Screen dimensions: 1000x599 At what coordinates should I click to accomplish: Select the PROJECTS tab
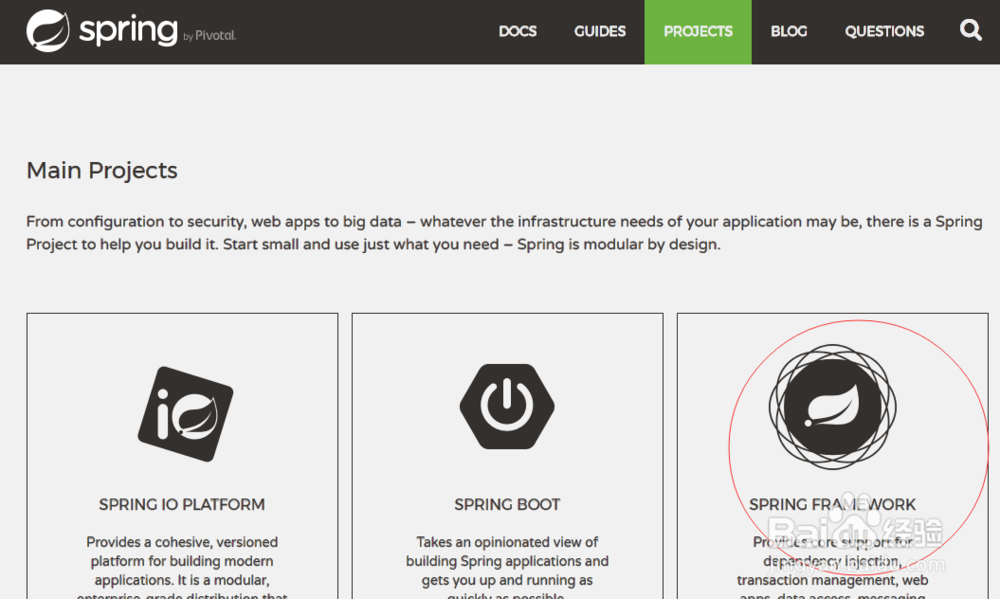[698, 32]
